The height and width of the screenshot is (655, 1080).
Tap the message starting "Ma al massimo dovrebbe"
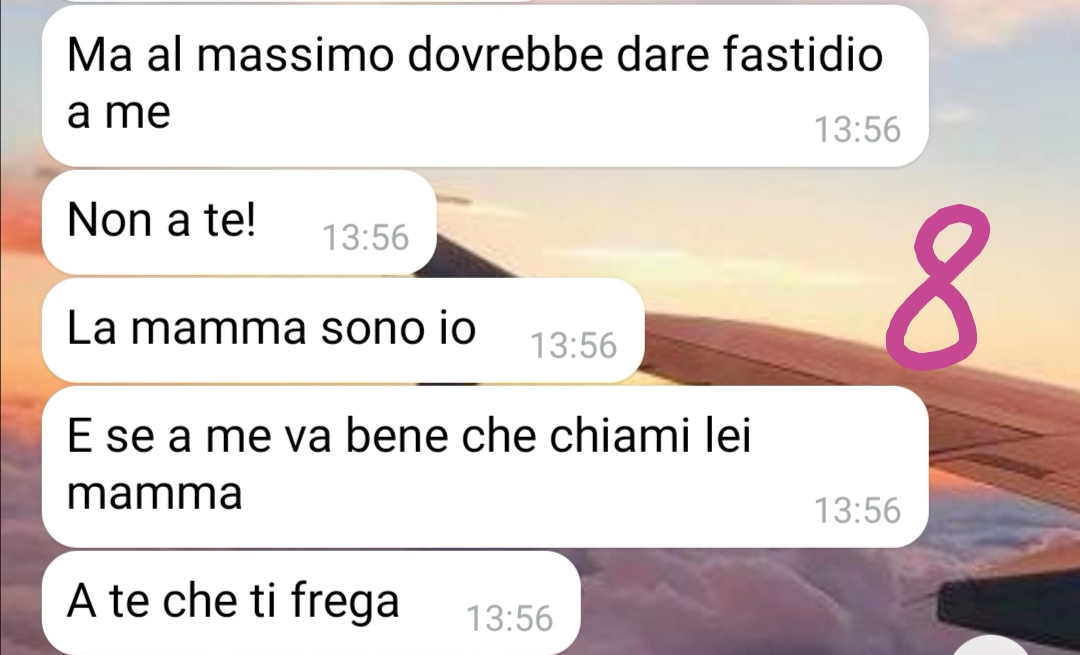coord(485,86)
